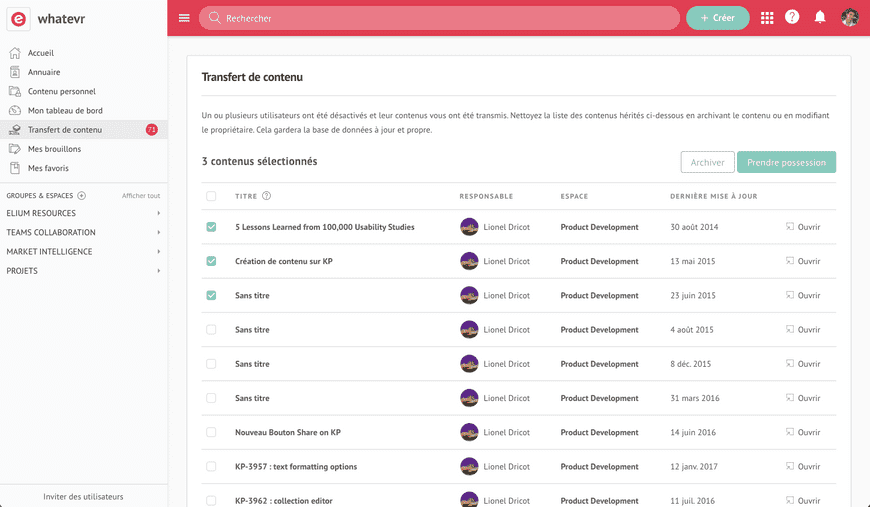This screenshot has width=870, height=507.
Task: Click the Mes brouillons icon
Action: click(15, 149)
